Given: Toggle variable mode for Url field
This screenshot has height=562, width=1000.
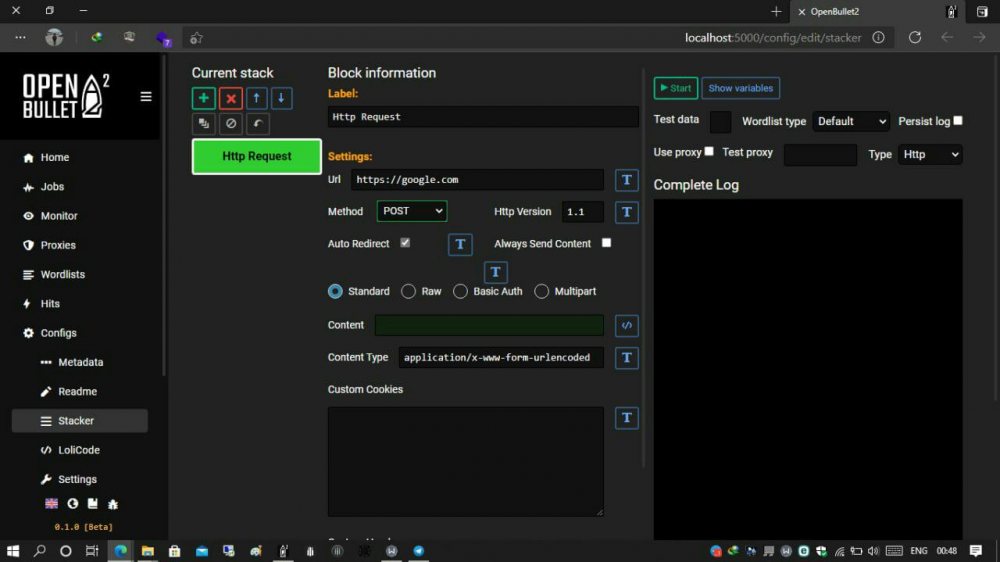Looking at the screenshot, I should pyautogui.click(x=627, y=180).
